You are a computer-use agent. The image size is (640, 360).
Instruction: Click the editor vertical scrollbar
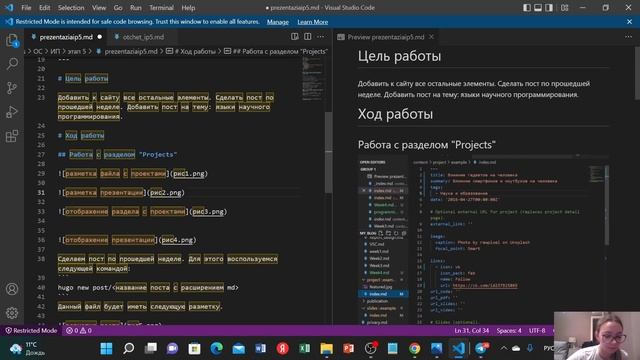coord(329,152)
